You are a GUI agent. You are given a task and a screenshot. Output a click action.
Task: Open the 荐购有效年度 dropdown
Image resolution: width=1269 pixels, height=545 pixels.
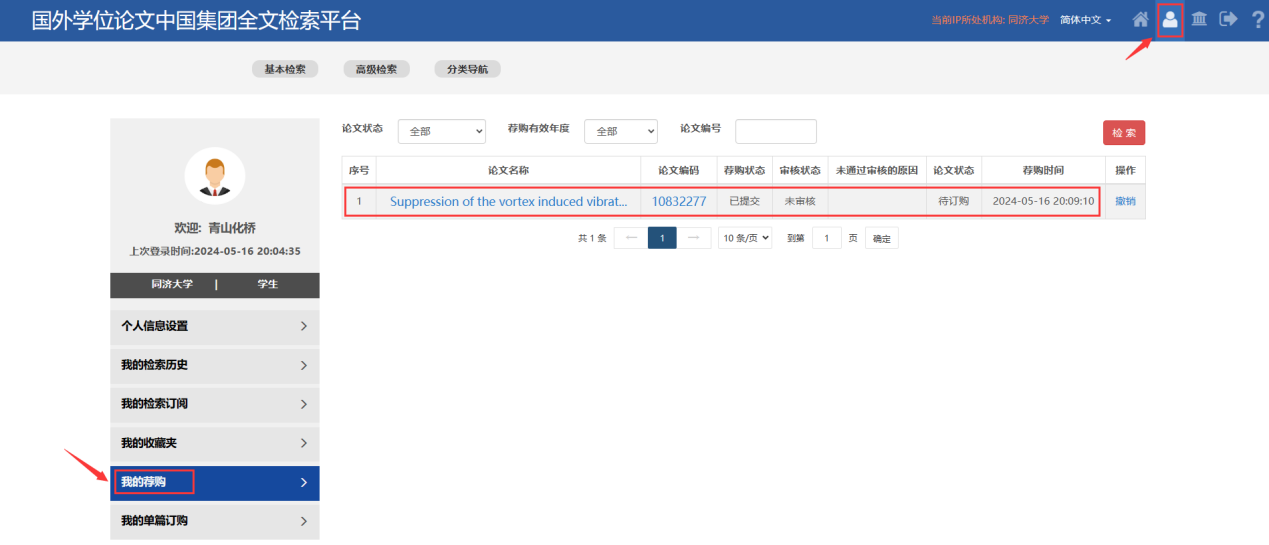coord(621,131)
